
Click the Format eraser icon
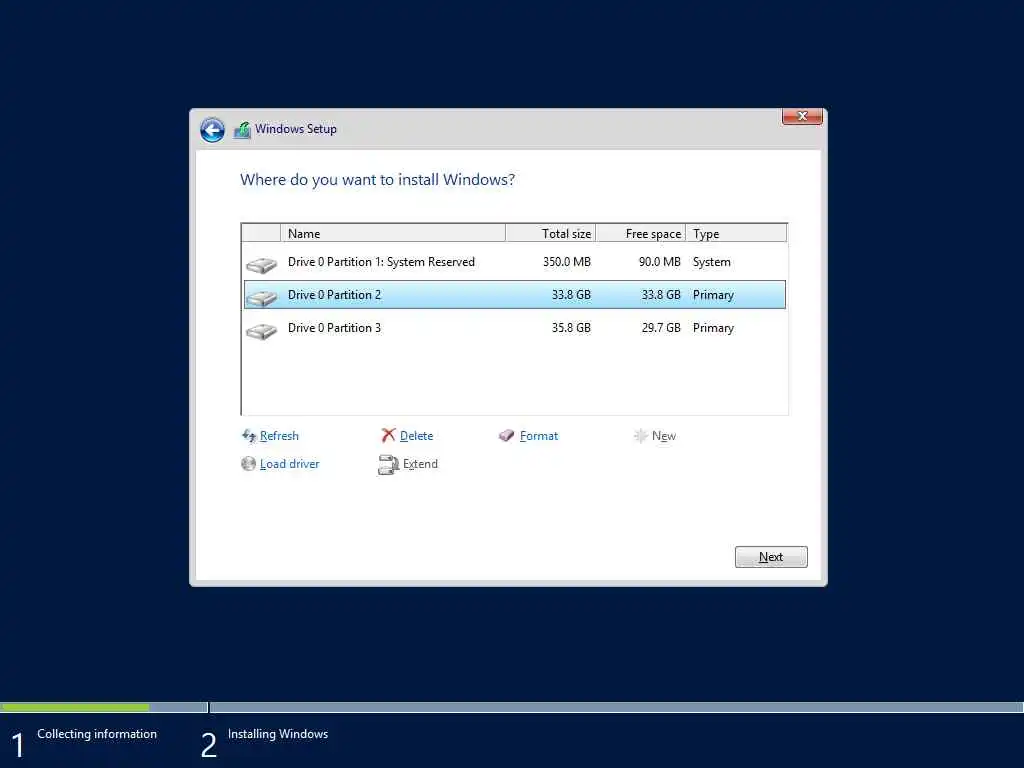click(x=506, y=436)
